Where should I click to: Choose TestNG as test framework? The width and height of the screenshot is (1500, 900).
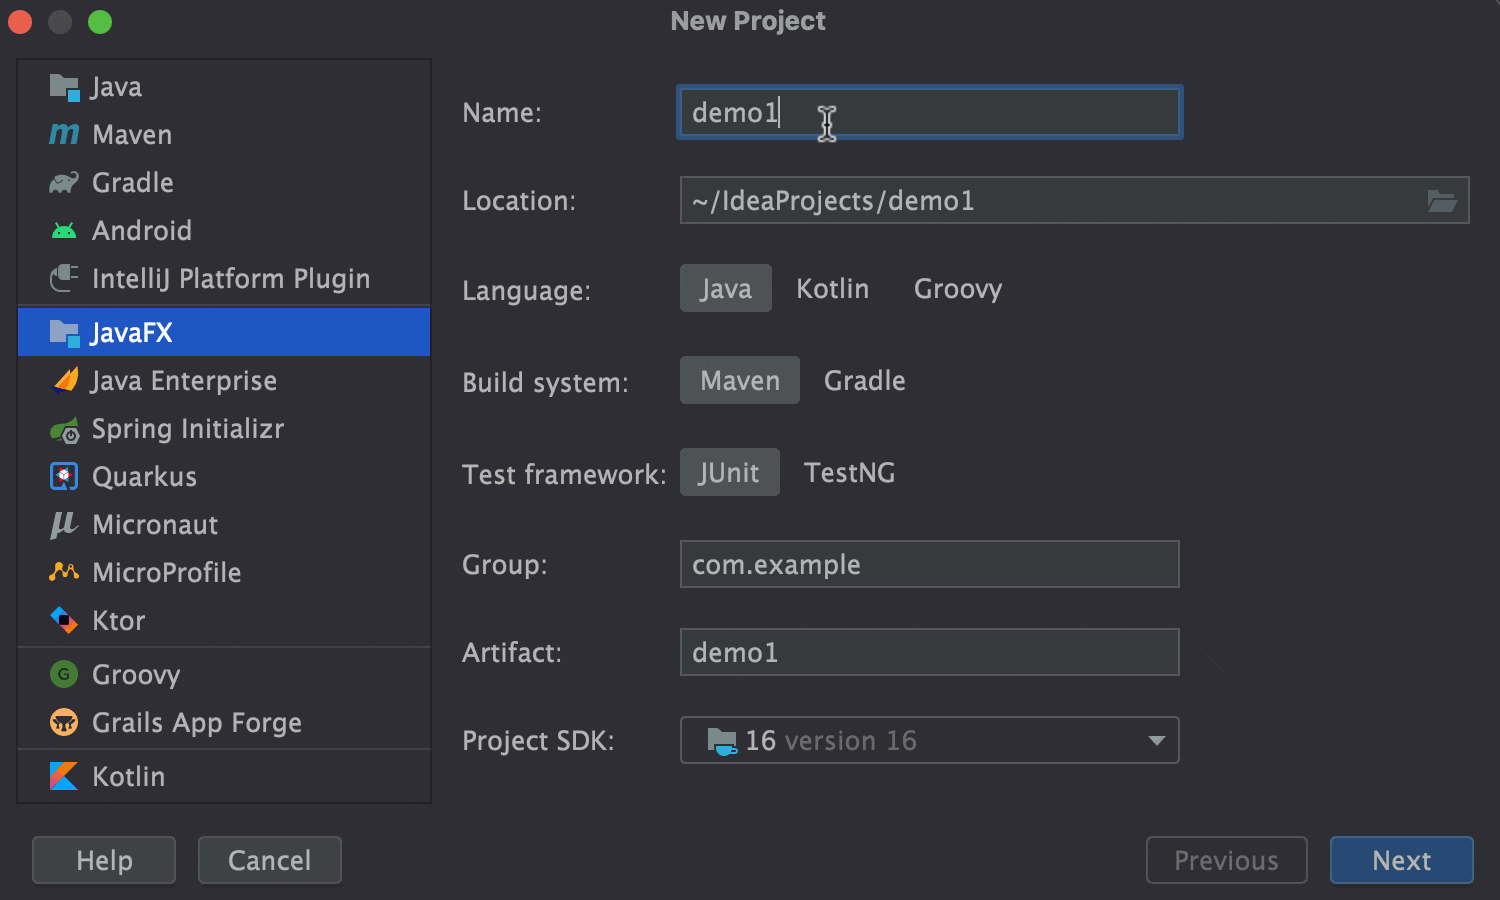(849, 473)
